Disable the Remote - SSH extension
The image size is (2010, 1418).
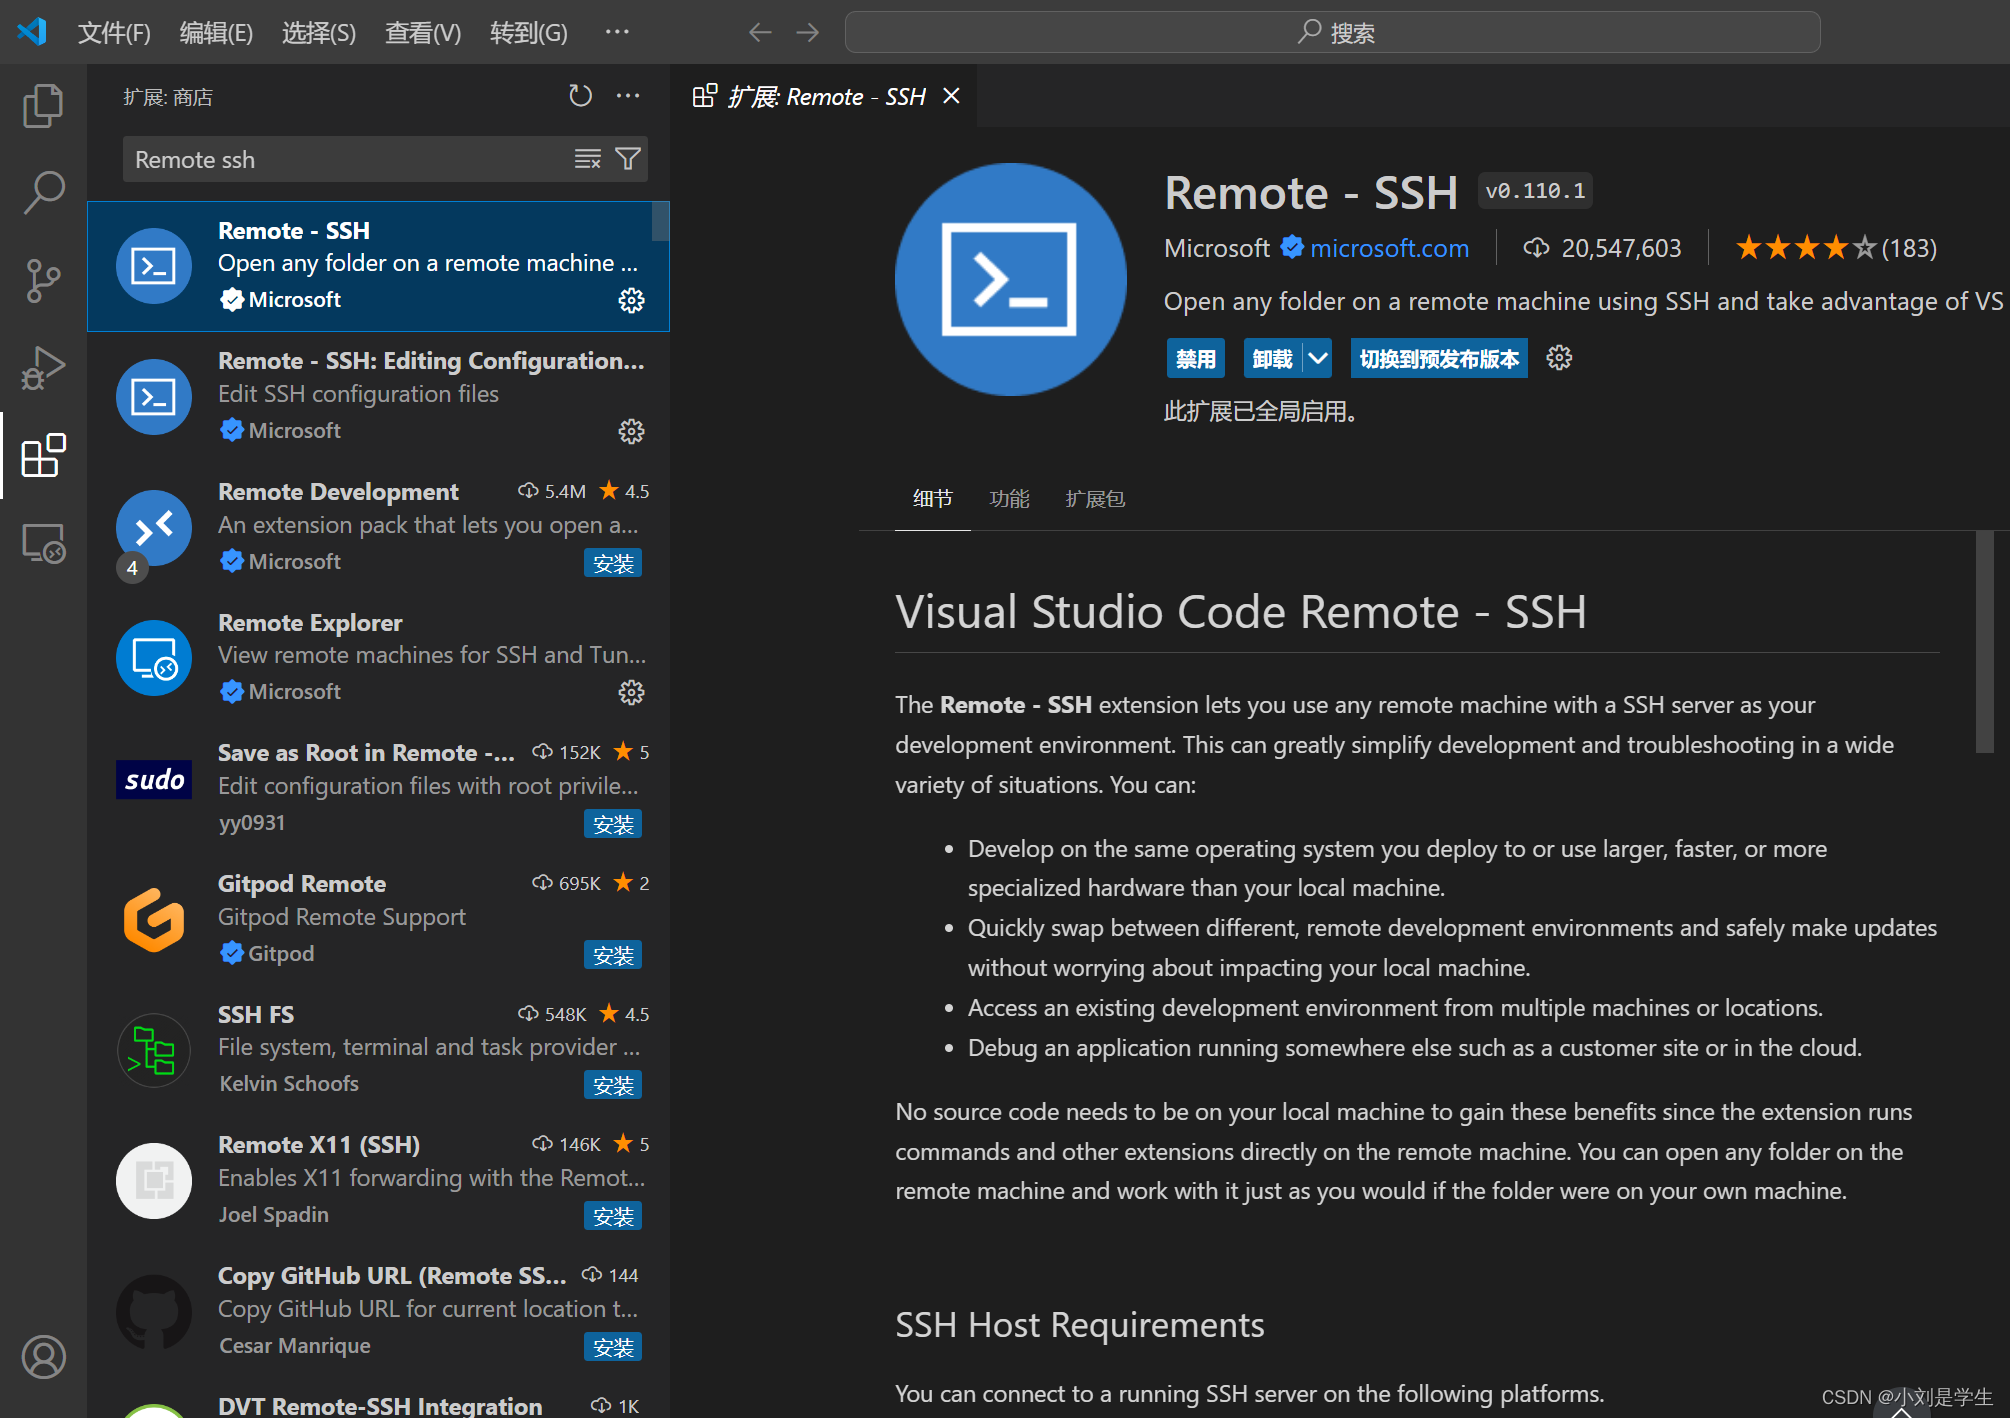coord(1195,357)
